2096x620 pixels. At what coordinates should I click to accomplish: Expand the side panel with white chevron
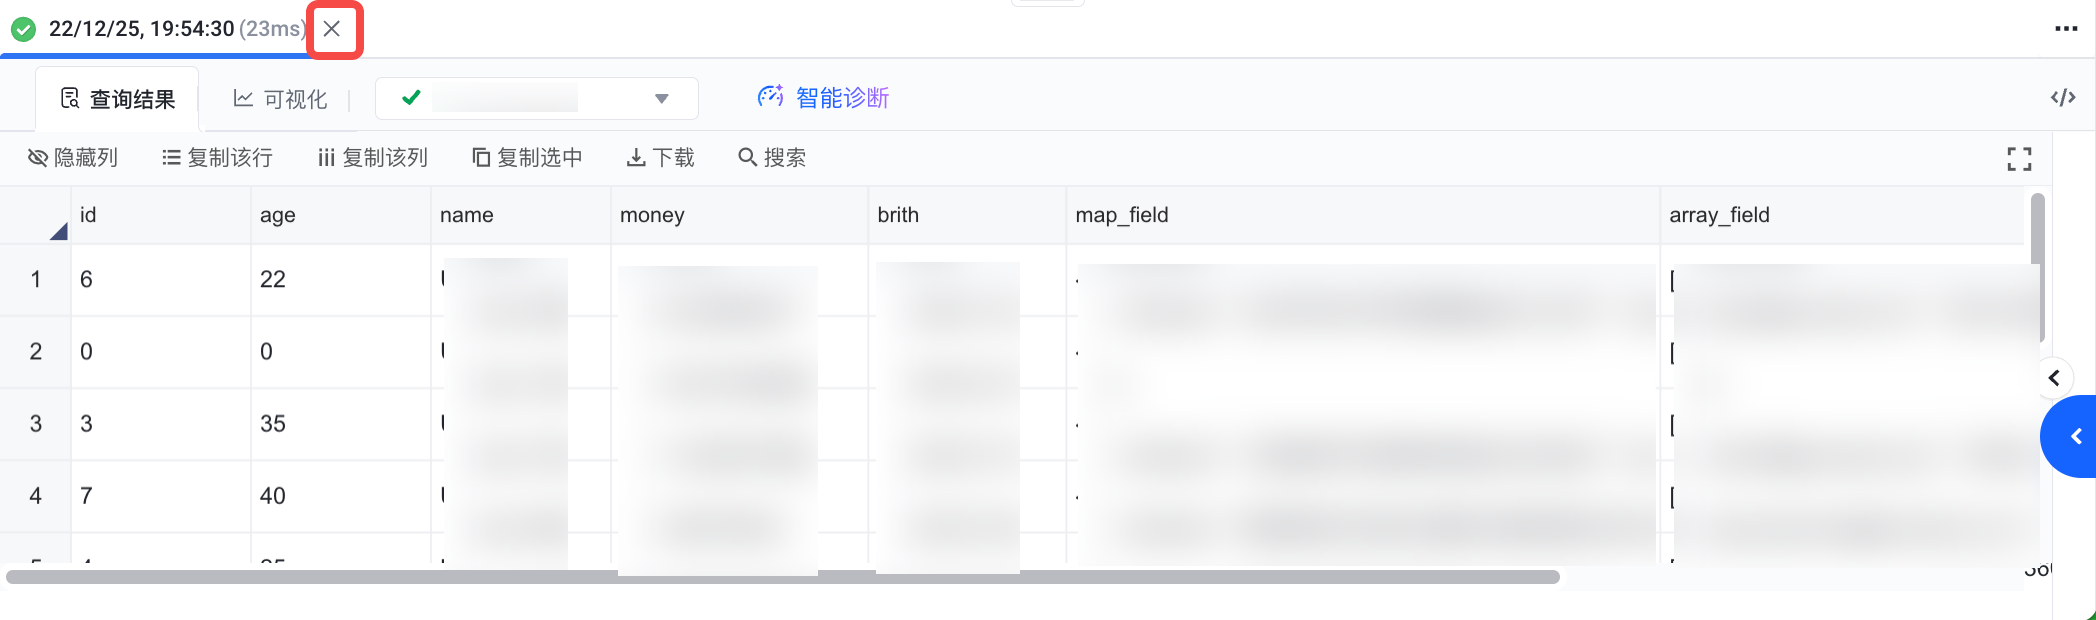coord(2054,378)
